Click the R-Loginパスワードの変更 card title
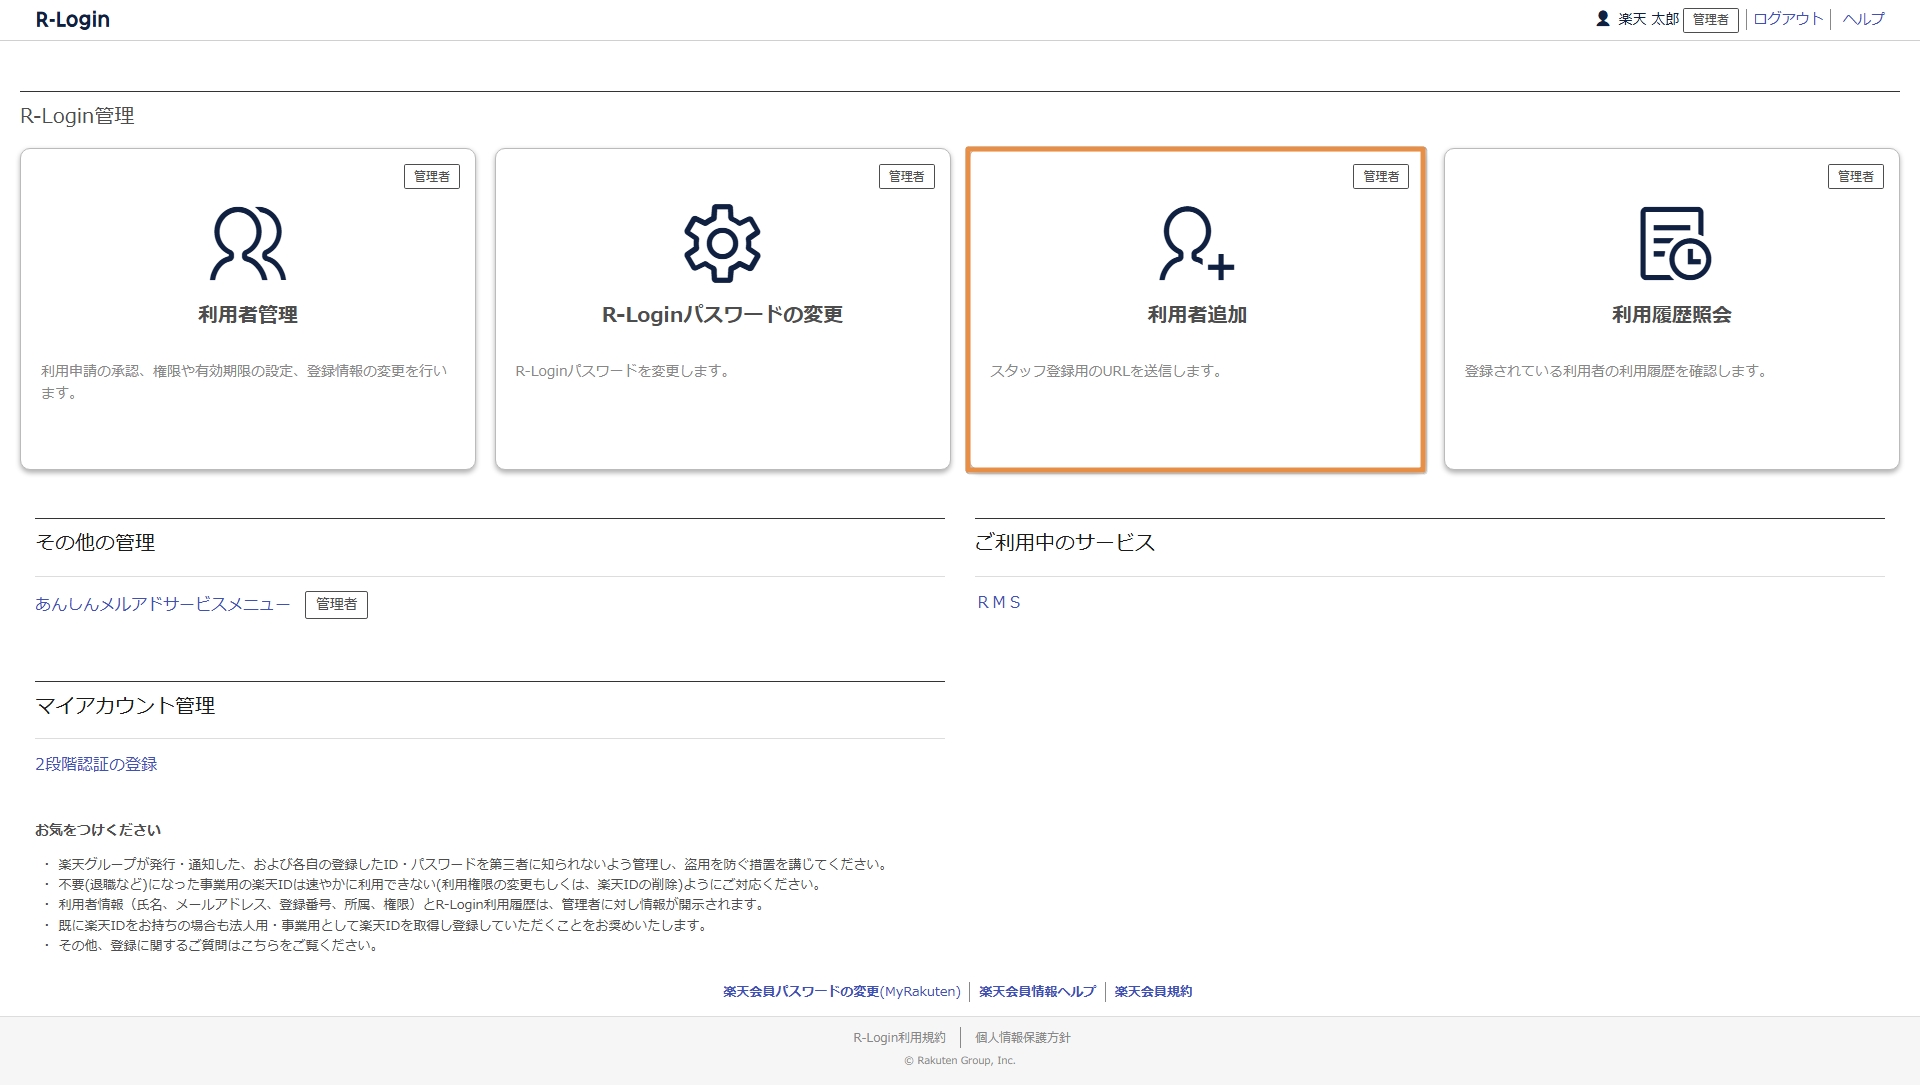This screenshot has width=1920, height=1085. pyautogui.click(x=722, y=314)
